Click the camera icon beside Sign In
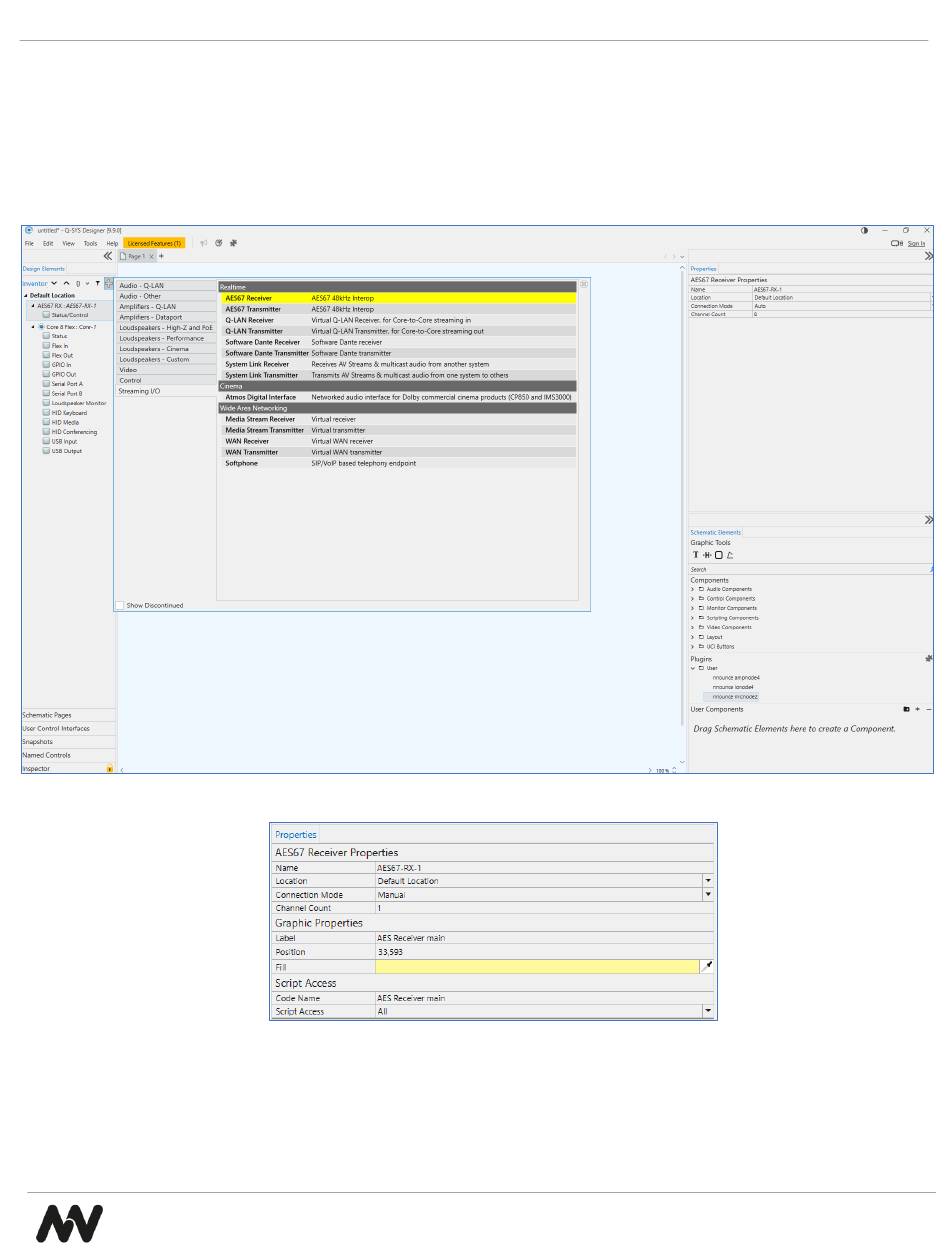The image size is (950, 1254). coord(897,243)
